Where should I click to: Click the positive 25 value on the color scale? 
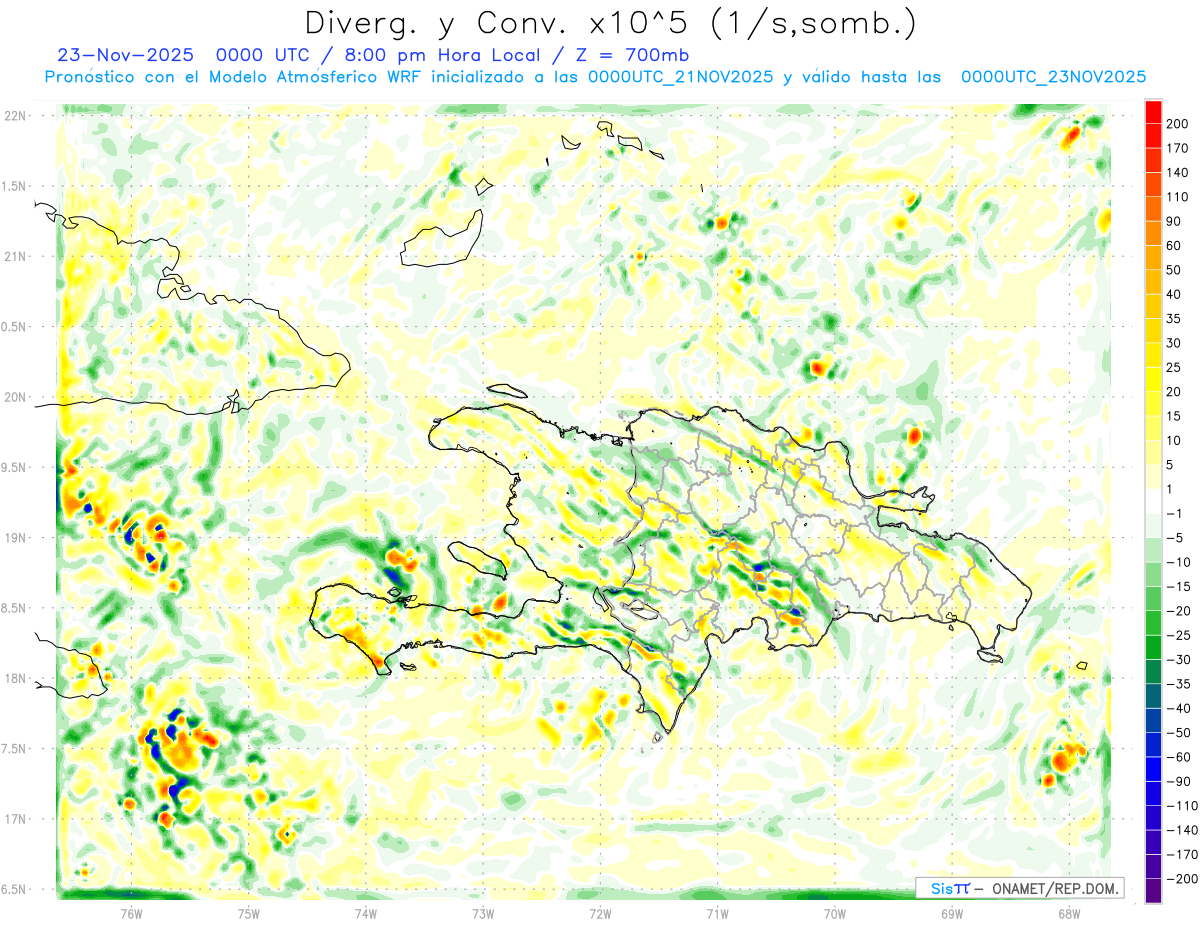1175,367
